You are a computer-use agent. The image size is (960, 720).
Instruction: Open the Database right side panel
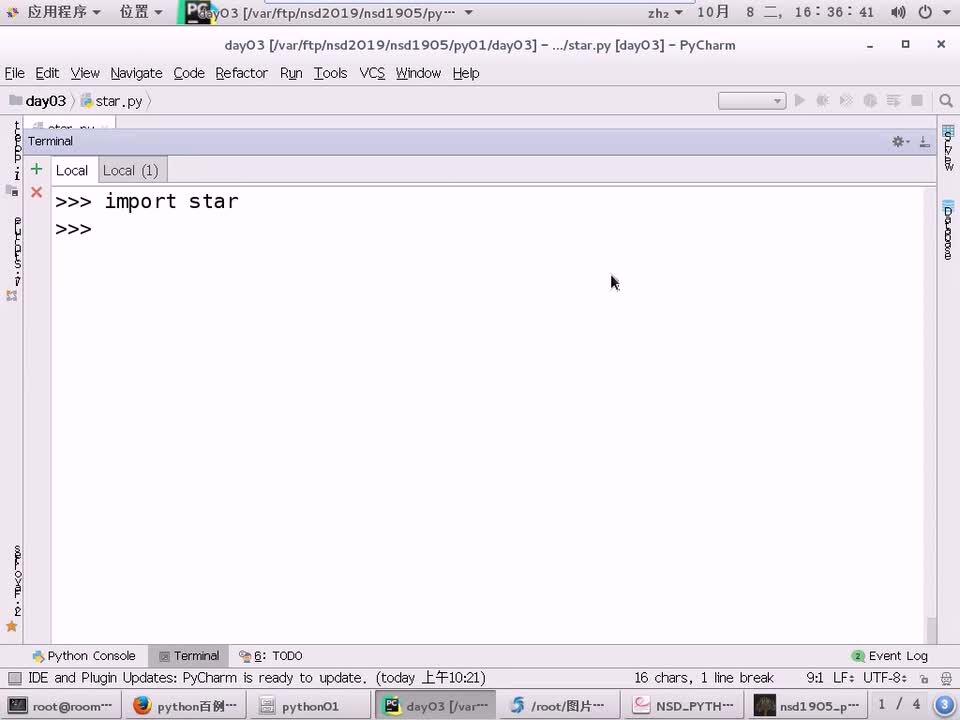[948, 230]
